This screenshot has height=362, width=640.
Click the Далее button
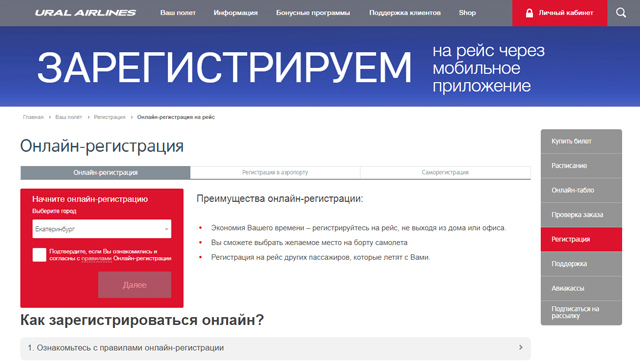(x=135, y=285)
